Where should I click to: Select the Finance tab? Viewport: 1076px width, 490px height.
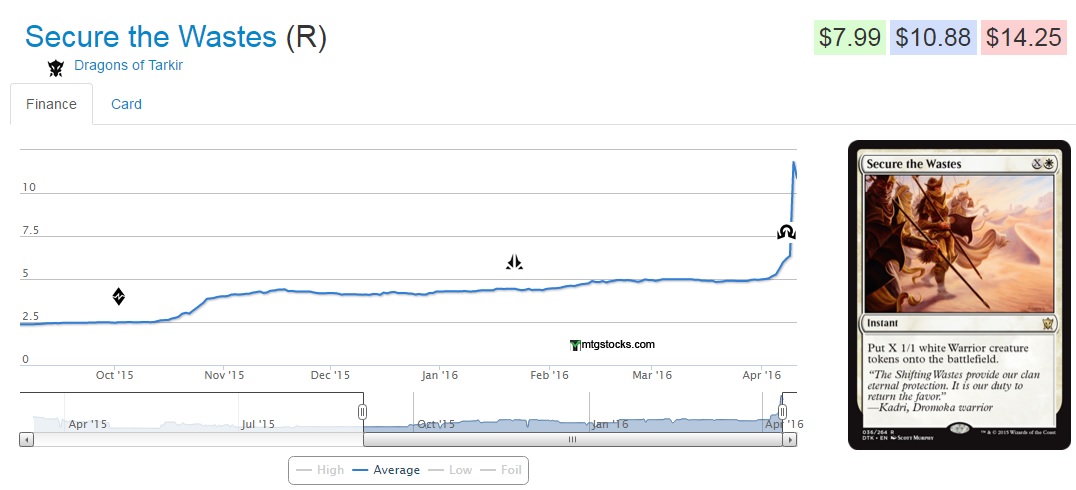point(51,104)
